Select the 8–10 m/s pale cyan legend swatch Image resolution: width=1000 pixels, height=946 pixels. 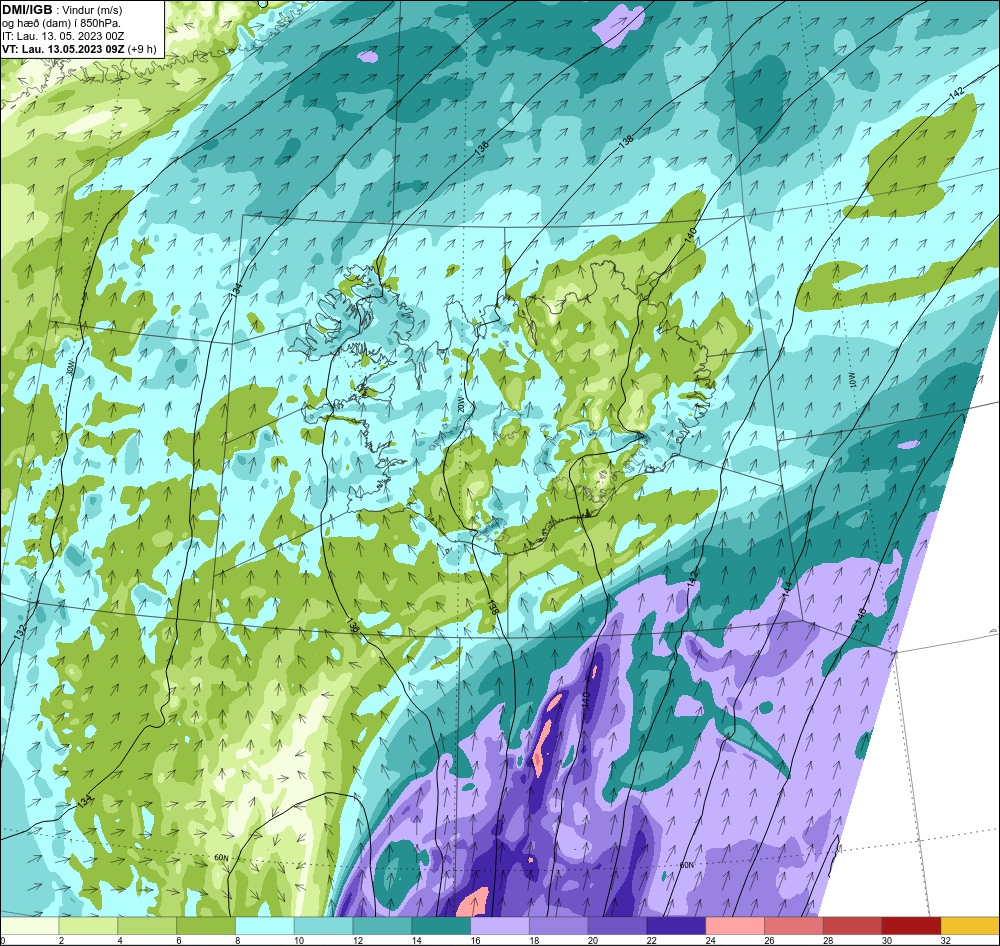click(265, 926)
